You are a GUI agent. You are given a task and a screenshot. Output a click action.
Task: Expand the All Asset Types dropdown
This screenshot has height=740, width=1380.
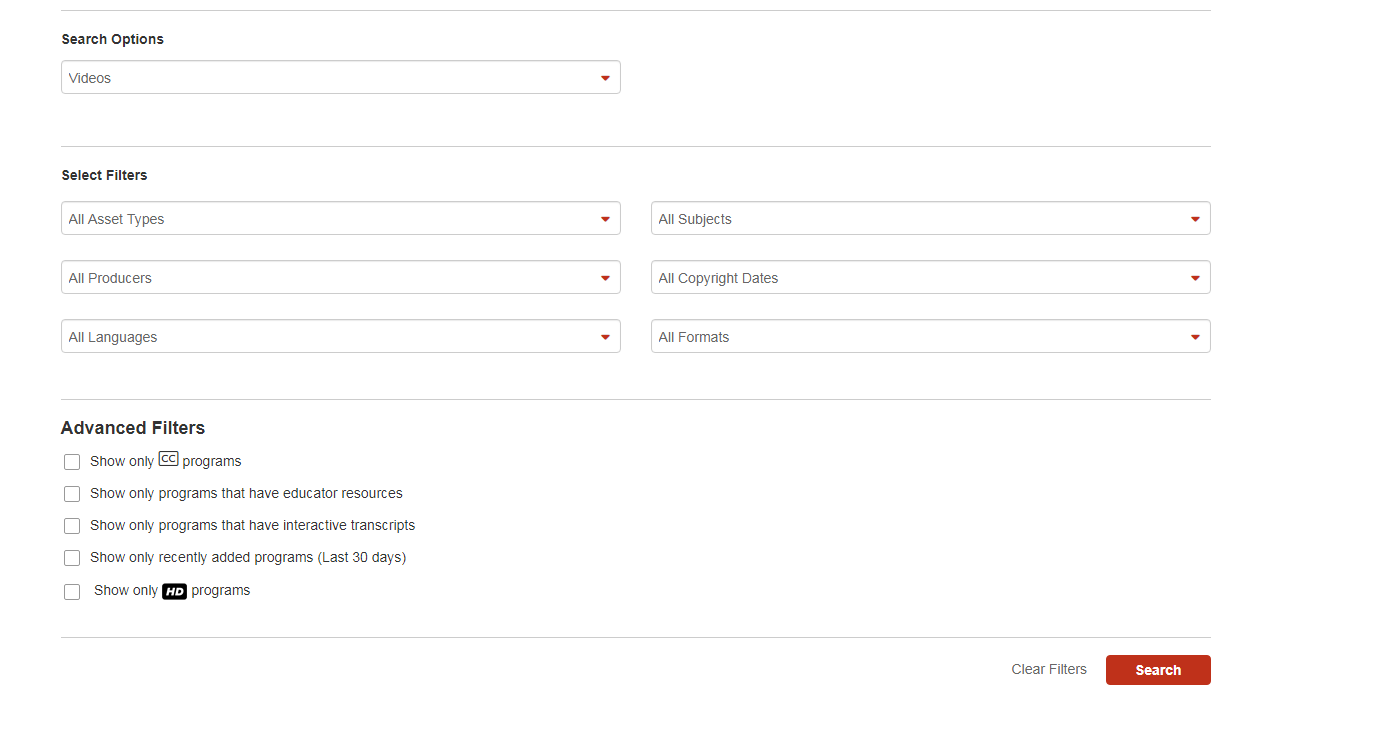[x=341, y=219]
